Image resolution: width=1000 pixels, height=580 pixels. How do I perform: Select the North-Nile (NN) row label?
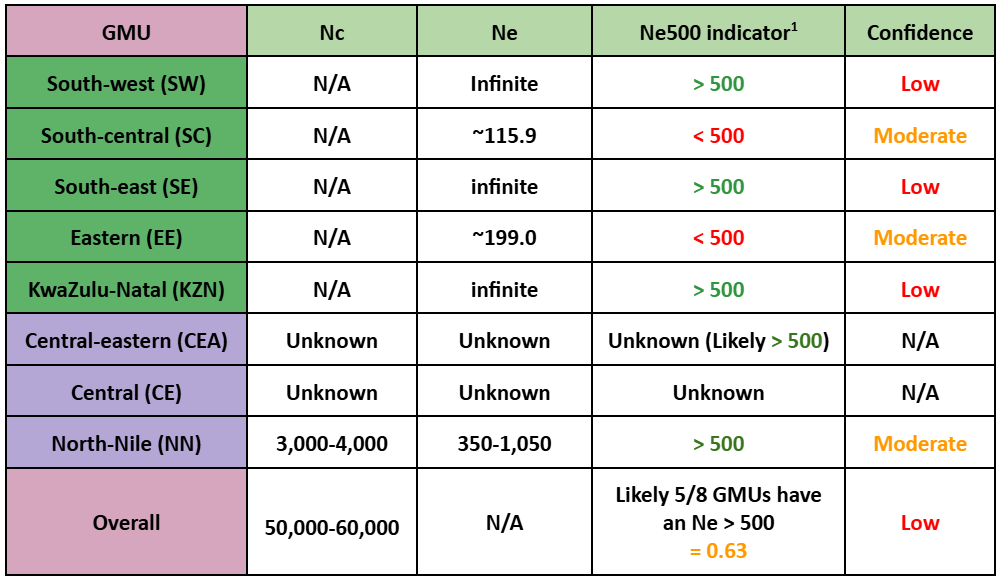coord(126,443)
